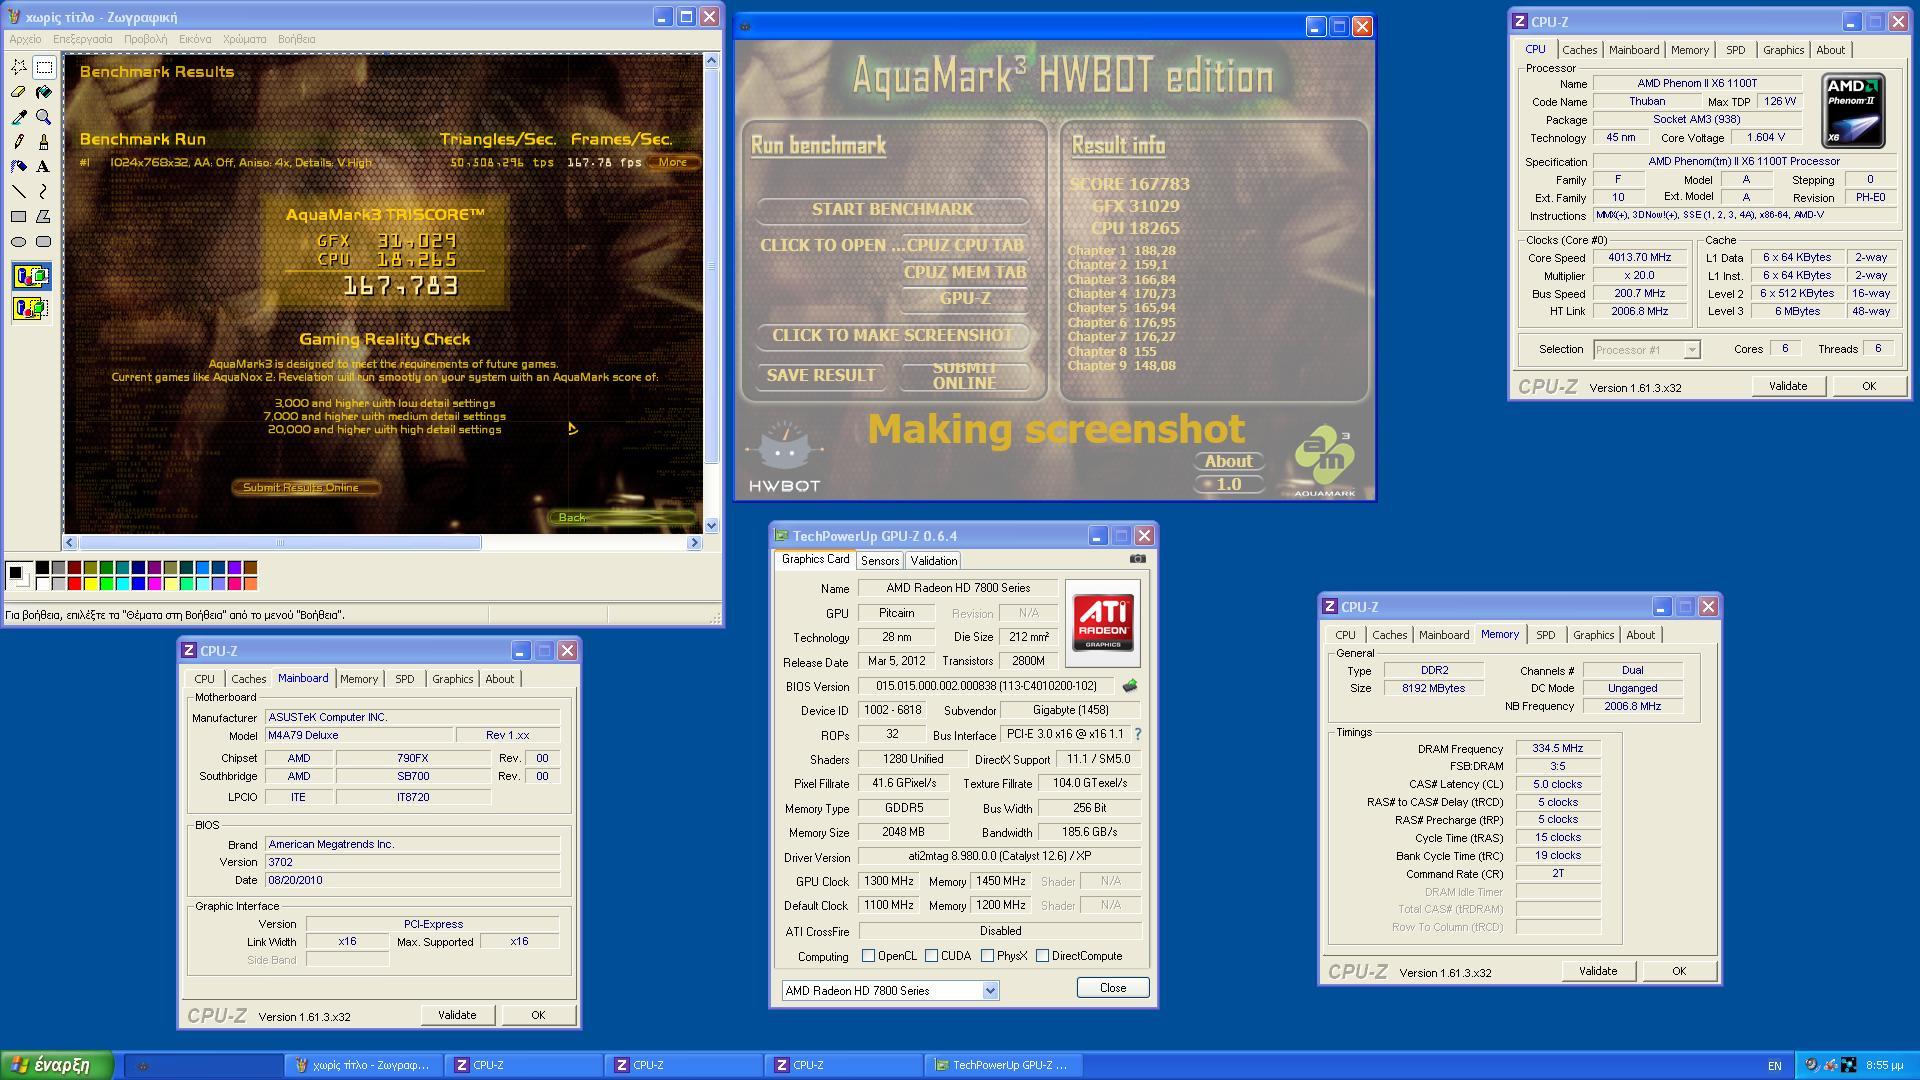Pick the bright red color swatch in Paint
The width and height of the screenshot is (1920, 1080).
[74, 583]
